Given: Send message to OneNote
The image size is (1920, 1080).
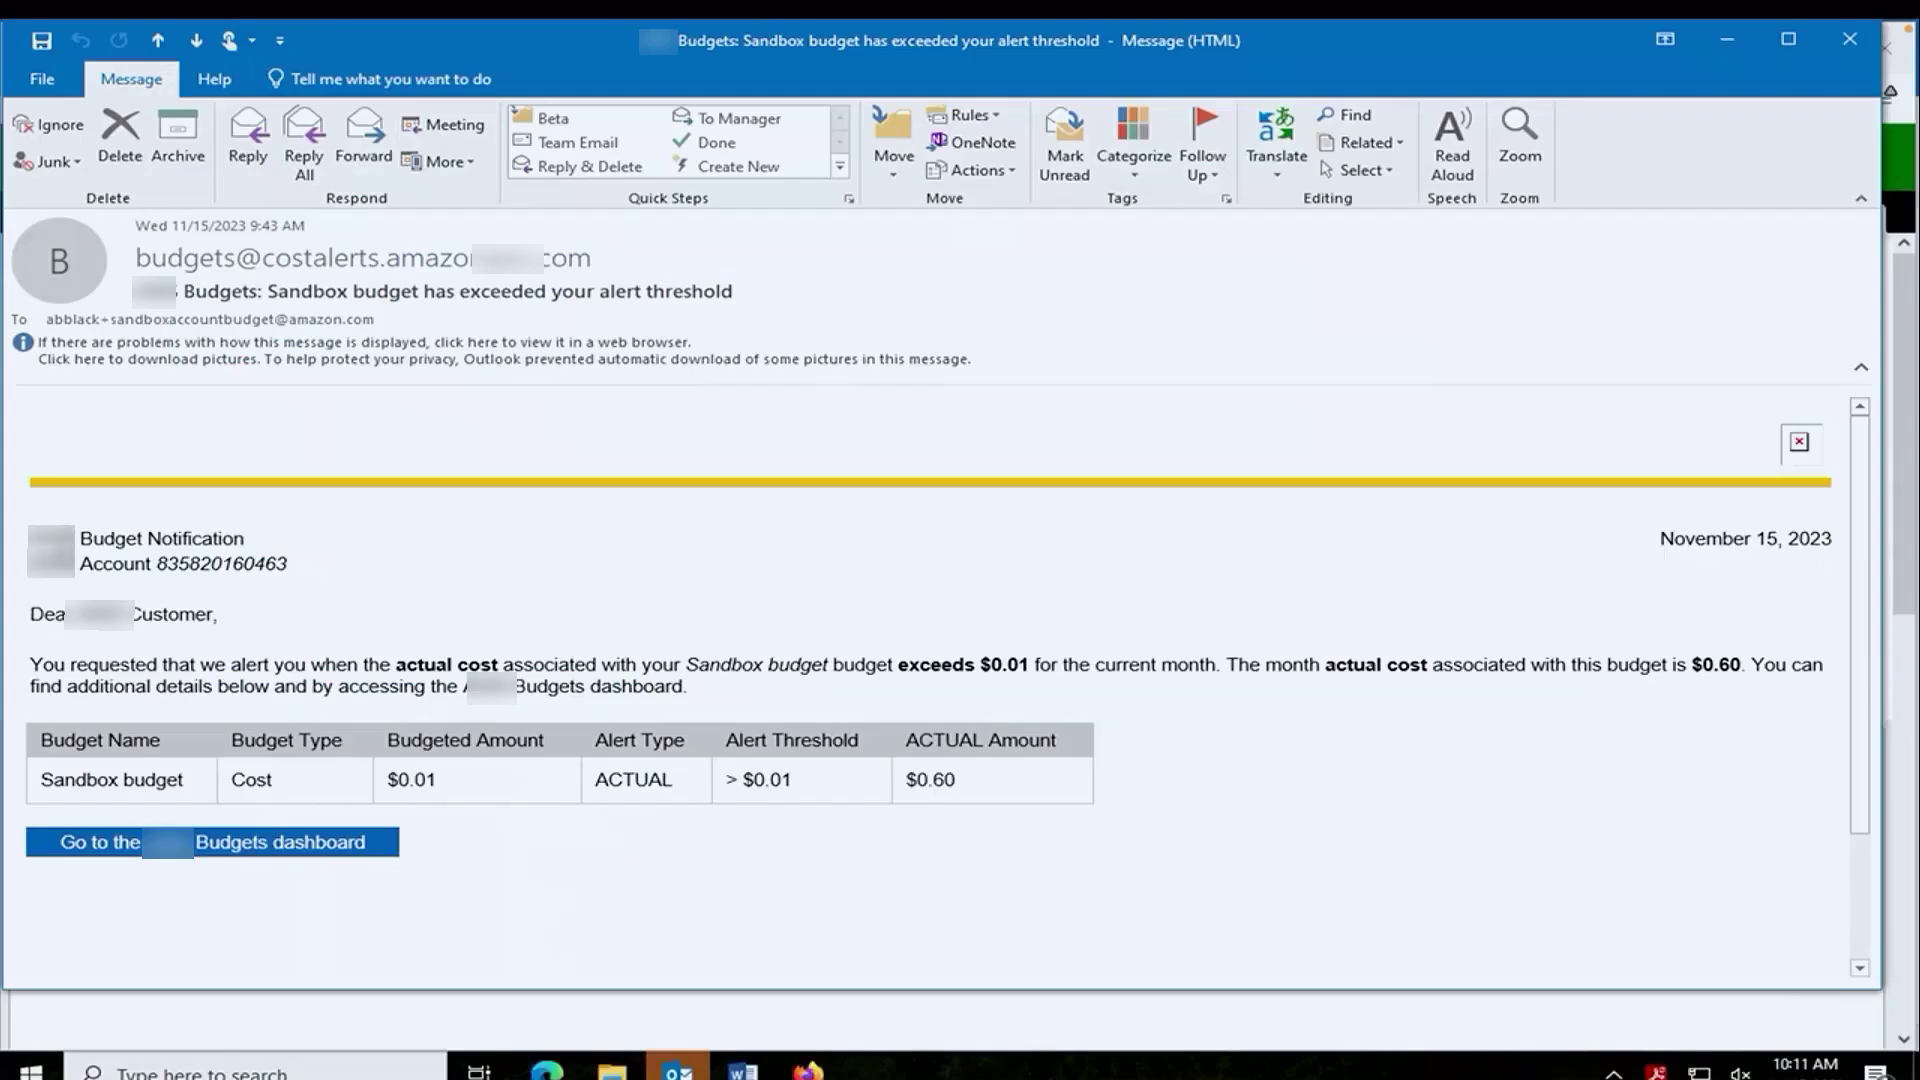Looking at the screenshot, I should 971,143.
